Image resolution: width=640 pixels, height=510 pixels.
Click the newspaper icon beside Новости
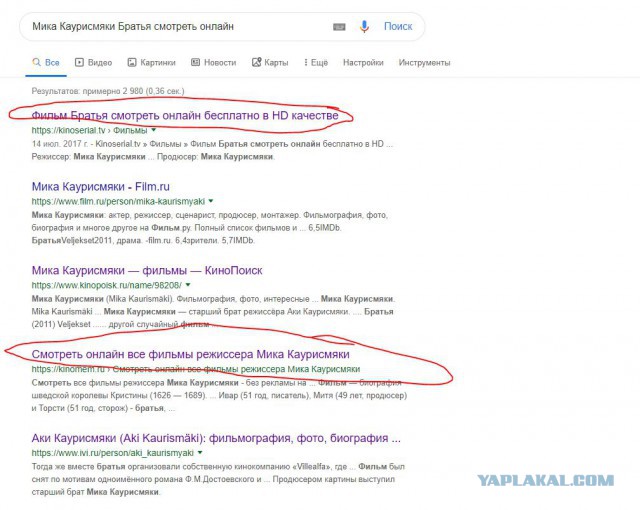[196, 62]
